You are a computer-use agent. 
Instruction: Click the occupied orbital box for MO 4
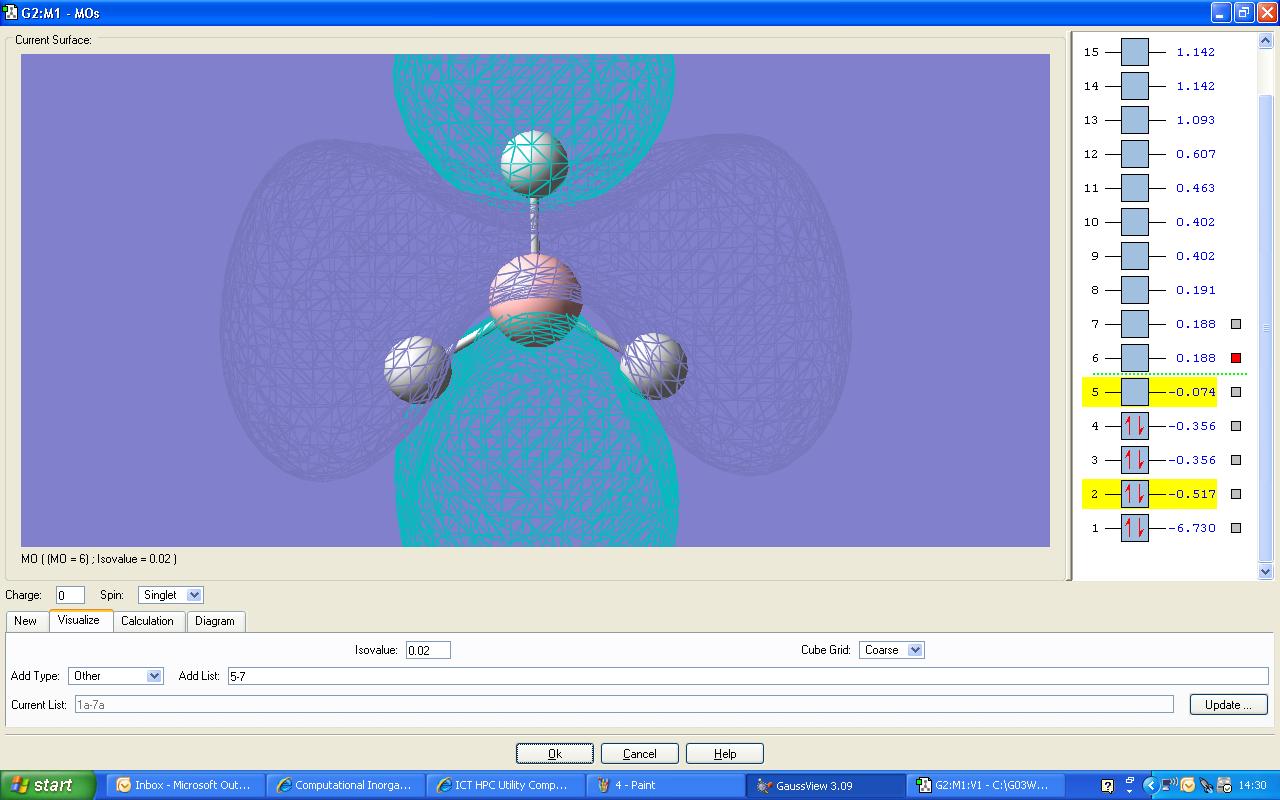click(x=1134, y=426)
